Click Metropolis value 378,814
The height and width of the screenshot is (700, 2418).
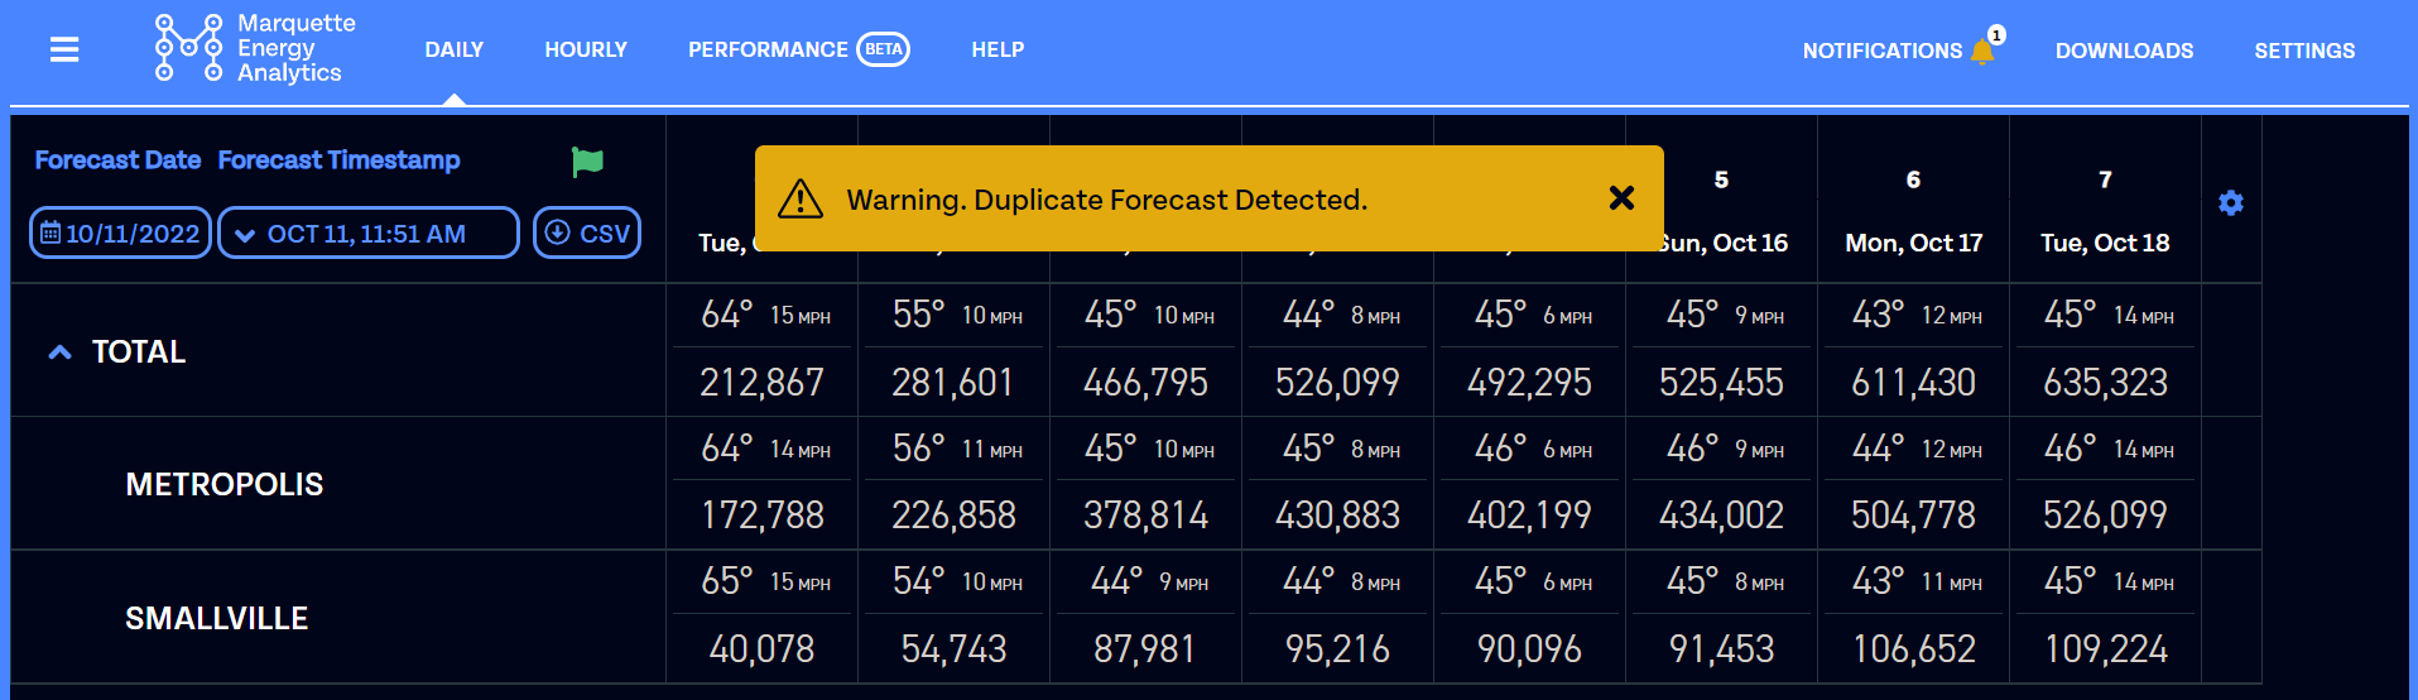[1146, 515]
